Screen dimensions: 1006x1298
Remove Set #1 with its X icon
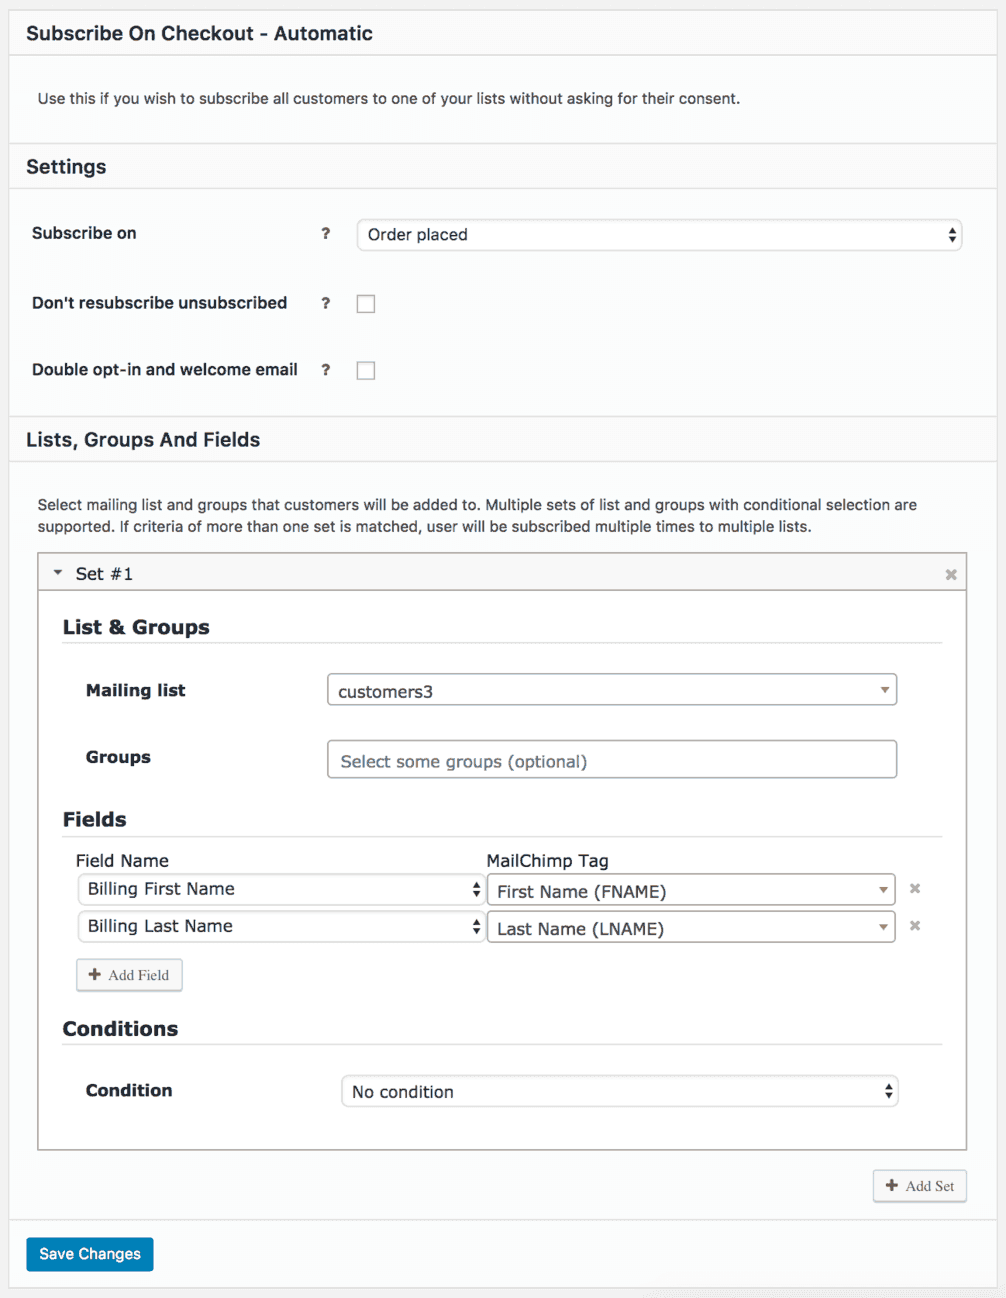(951, 574)
